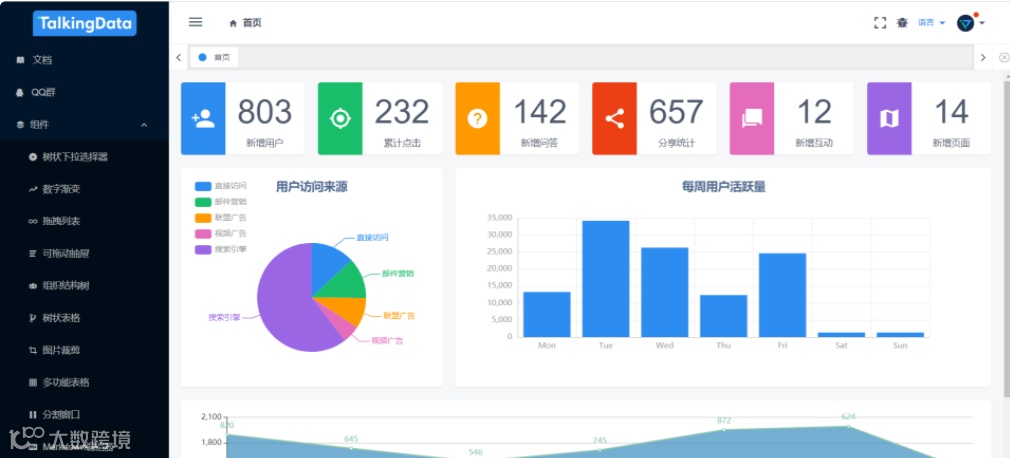This screenshot has width=1010, height=458.
Task: Open 数字渐变 menu item
Action: (x=84, y=189)
